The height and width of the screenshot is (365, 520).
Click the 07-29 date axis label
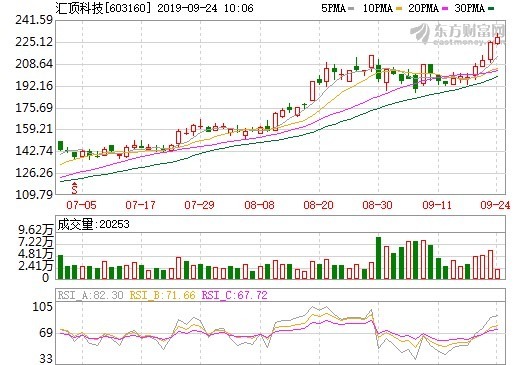pyautogui.click(x=199, y=205)
